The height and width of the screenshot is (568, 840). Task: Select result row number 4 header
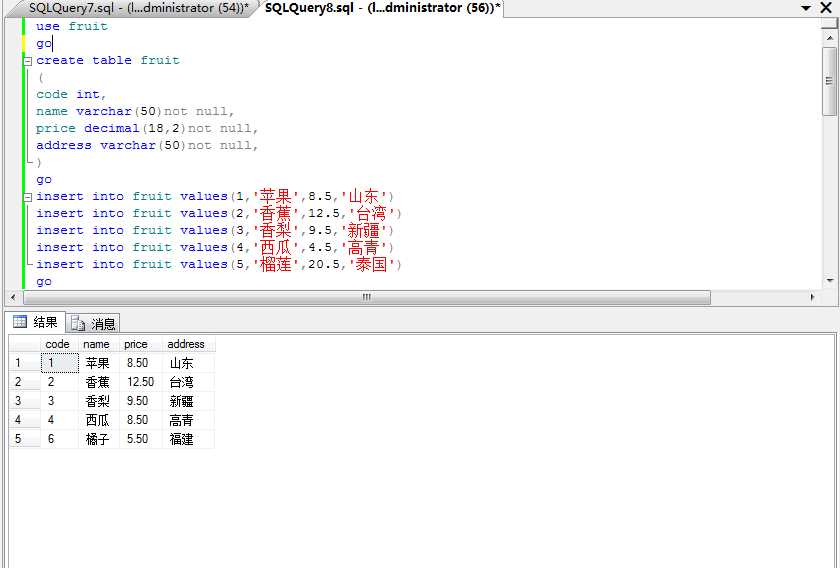point(25,420)
